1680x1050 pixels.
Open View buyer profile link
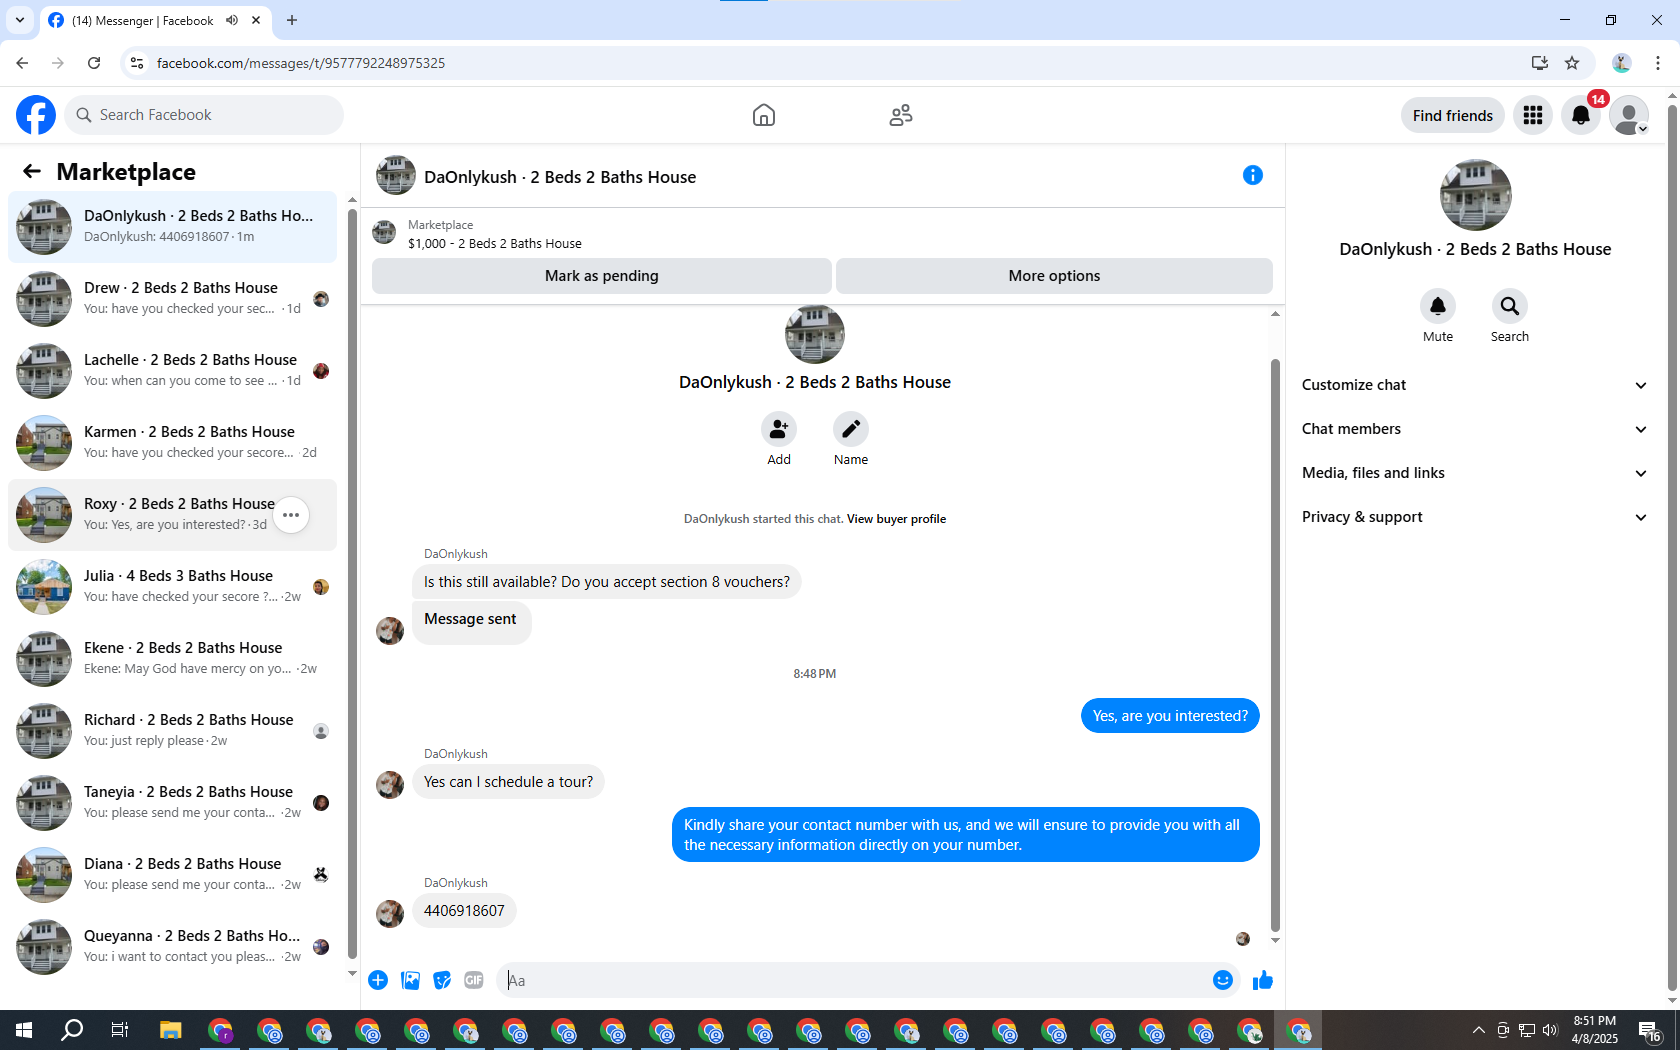point(896,519)
